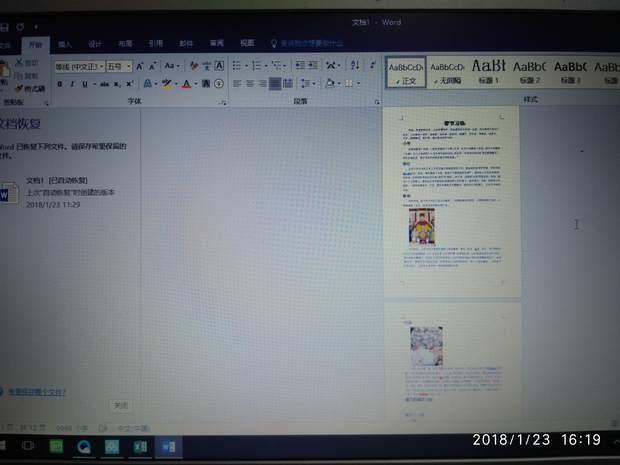
Task: Open change case dropdown
Action: coord(172,66)
